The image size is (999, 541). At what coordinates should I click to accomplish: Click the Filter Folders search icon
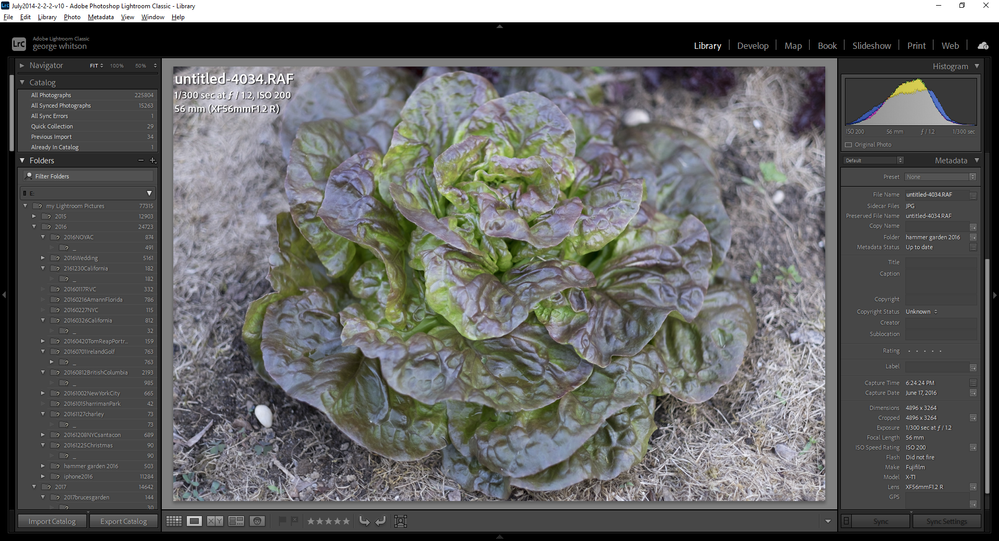coord(29,176)
